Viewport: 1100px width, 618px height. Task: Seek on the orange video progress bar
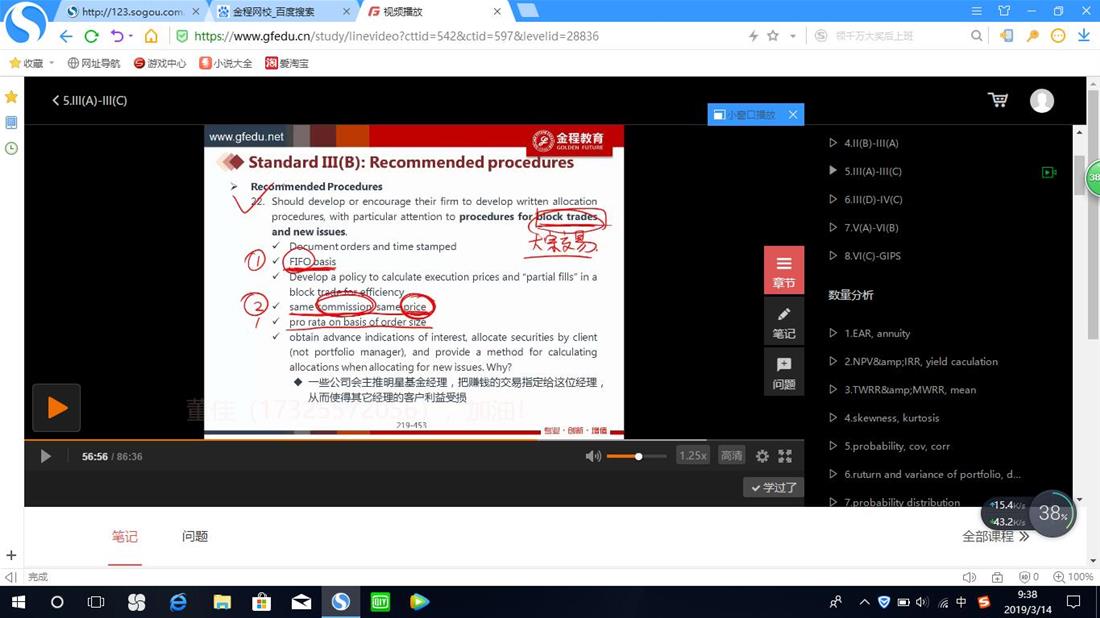(414, 440)
